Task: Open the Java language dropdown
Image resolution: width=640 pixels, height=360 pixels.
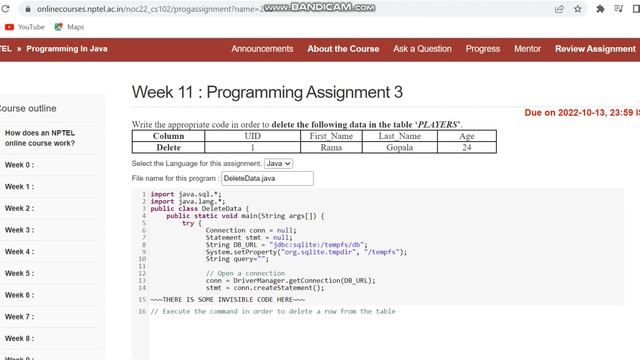Action: coord(278,164)
